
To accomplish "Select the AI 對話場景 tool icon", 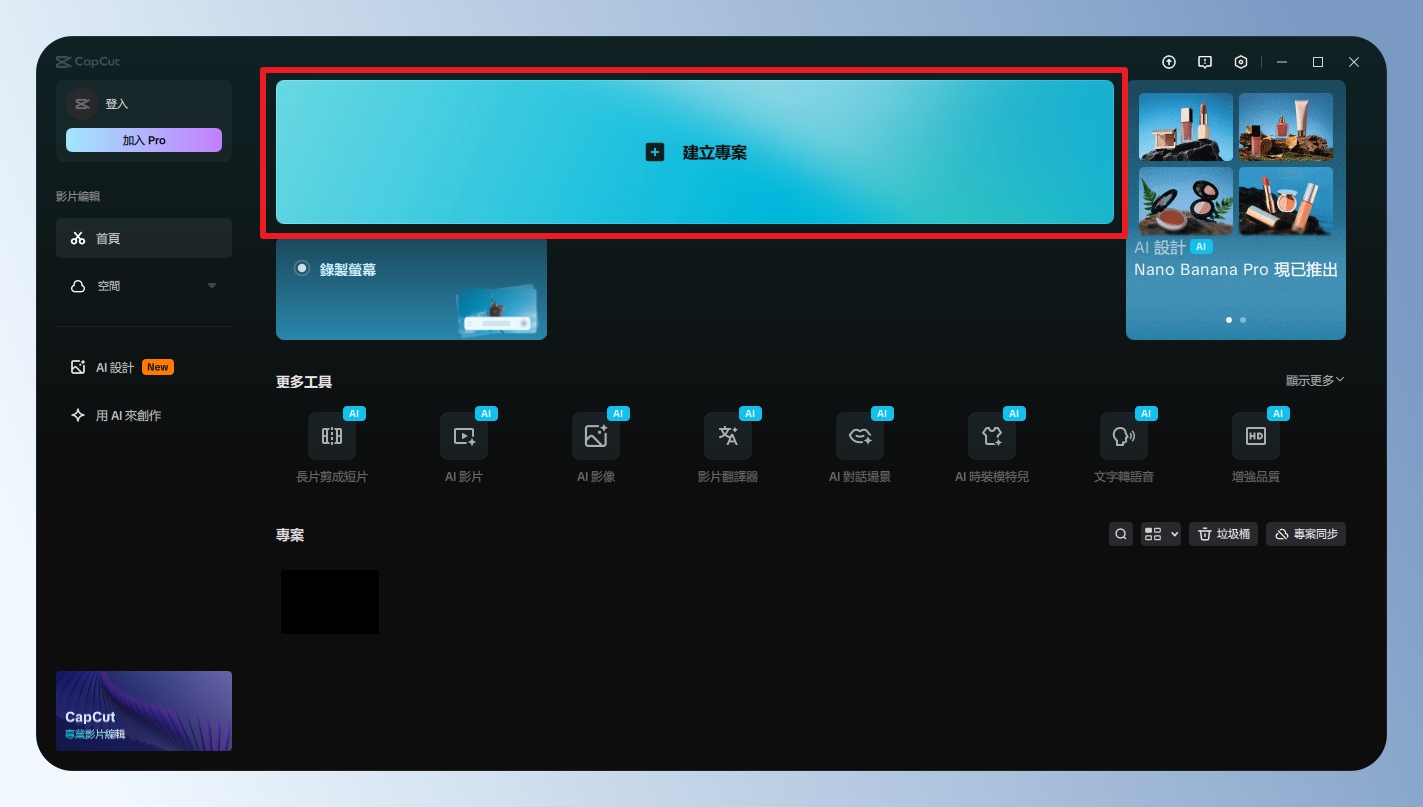I will [x=860, y=436].
